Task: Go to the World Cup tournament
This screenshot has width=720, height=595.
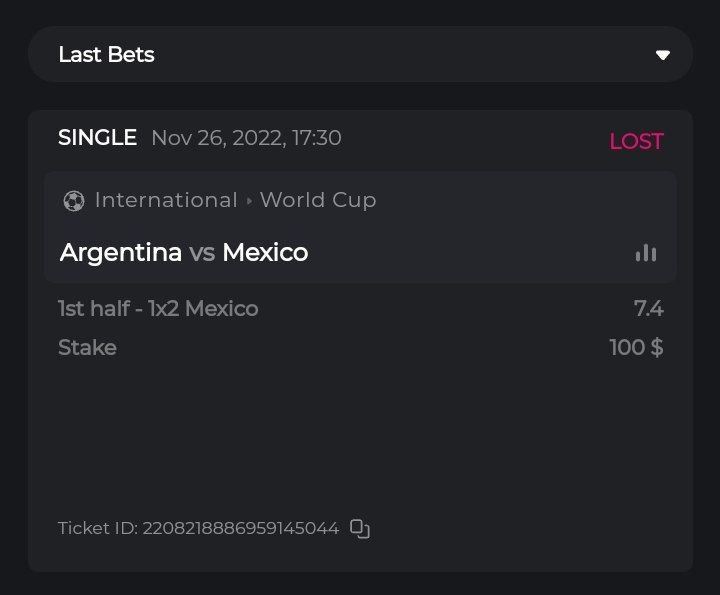Action: click(x=318, y=200)
